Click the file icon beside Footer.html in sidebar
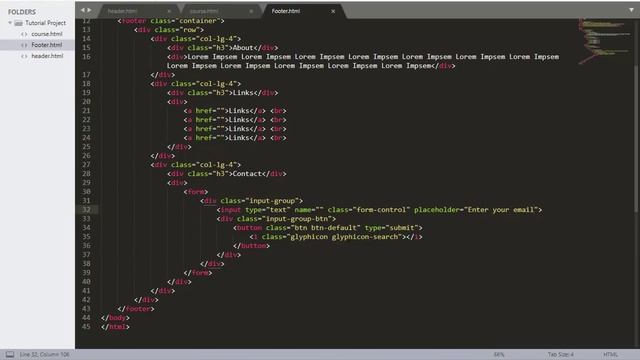The width and height of the screenshot is (640, 360). pyautogui.click(x=24, y=45)
